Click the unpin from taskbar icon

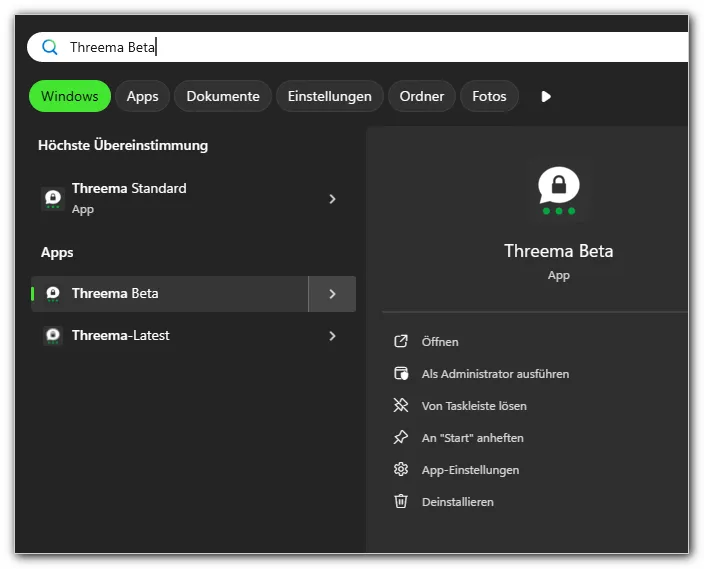click(x=401, y=406)
